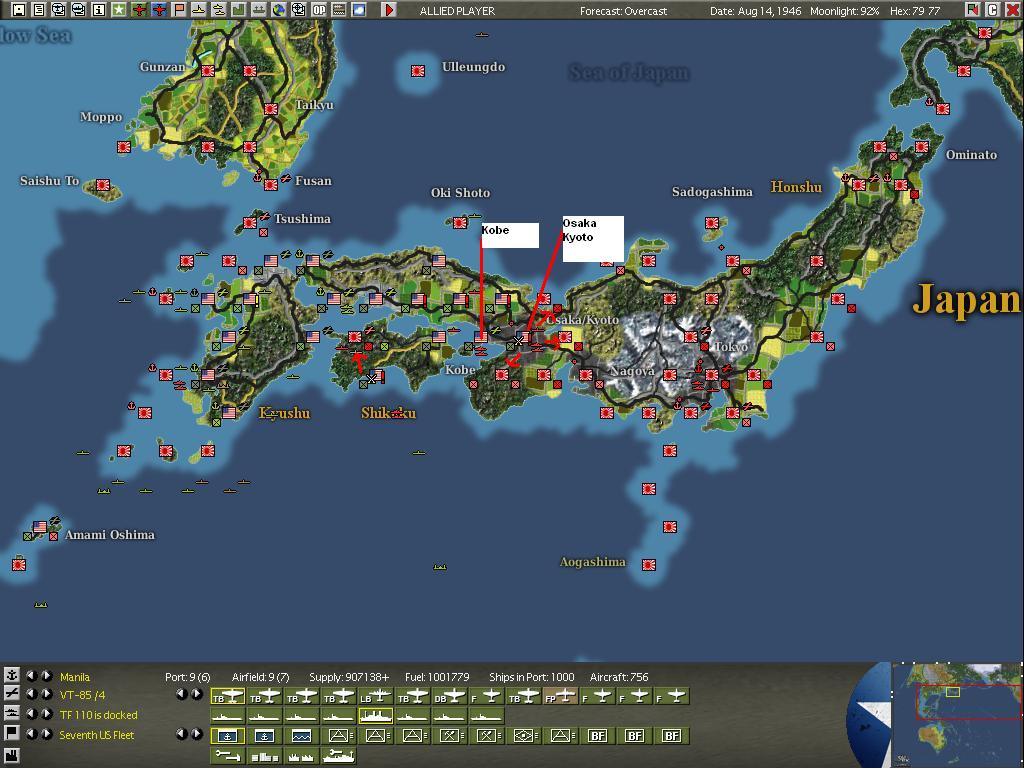Select the Japanese base flag at Saishu To
The image size is (1024, 768).
click(x=103, y=185)
